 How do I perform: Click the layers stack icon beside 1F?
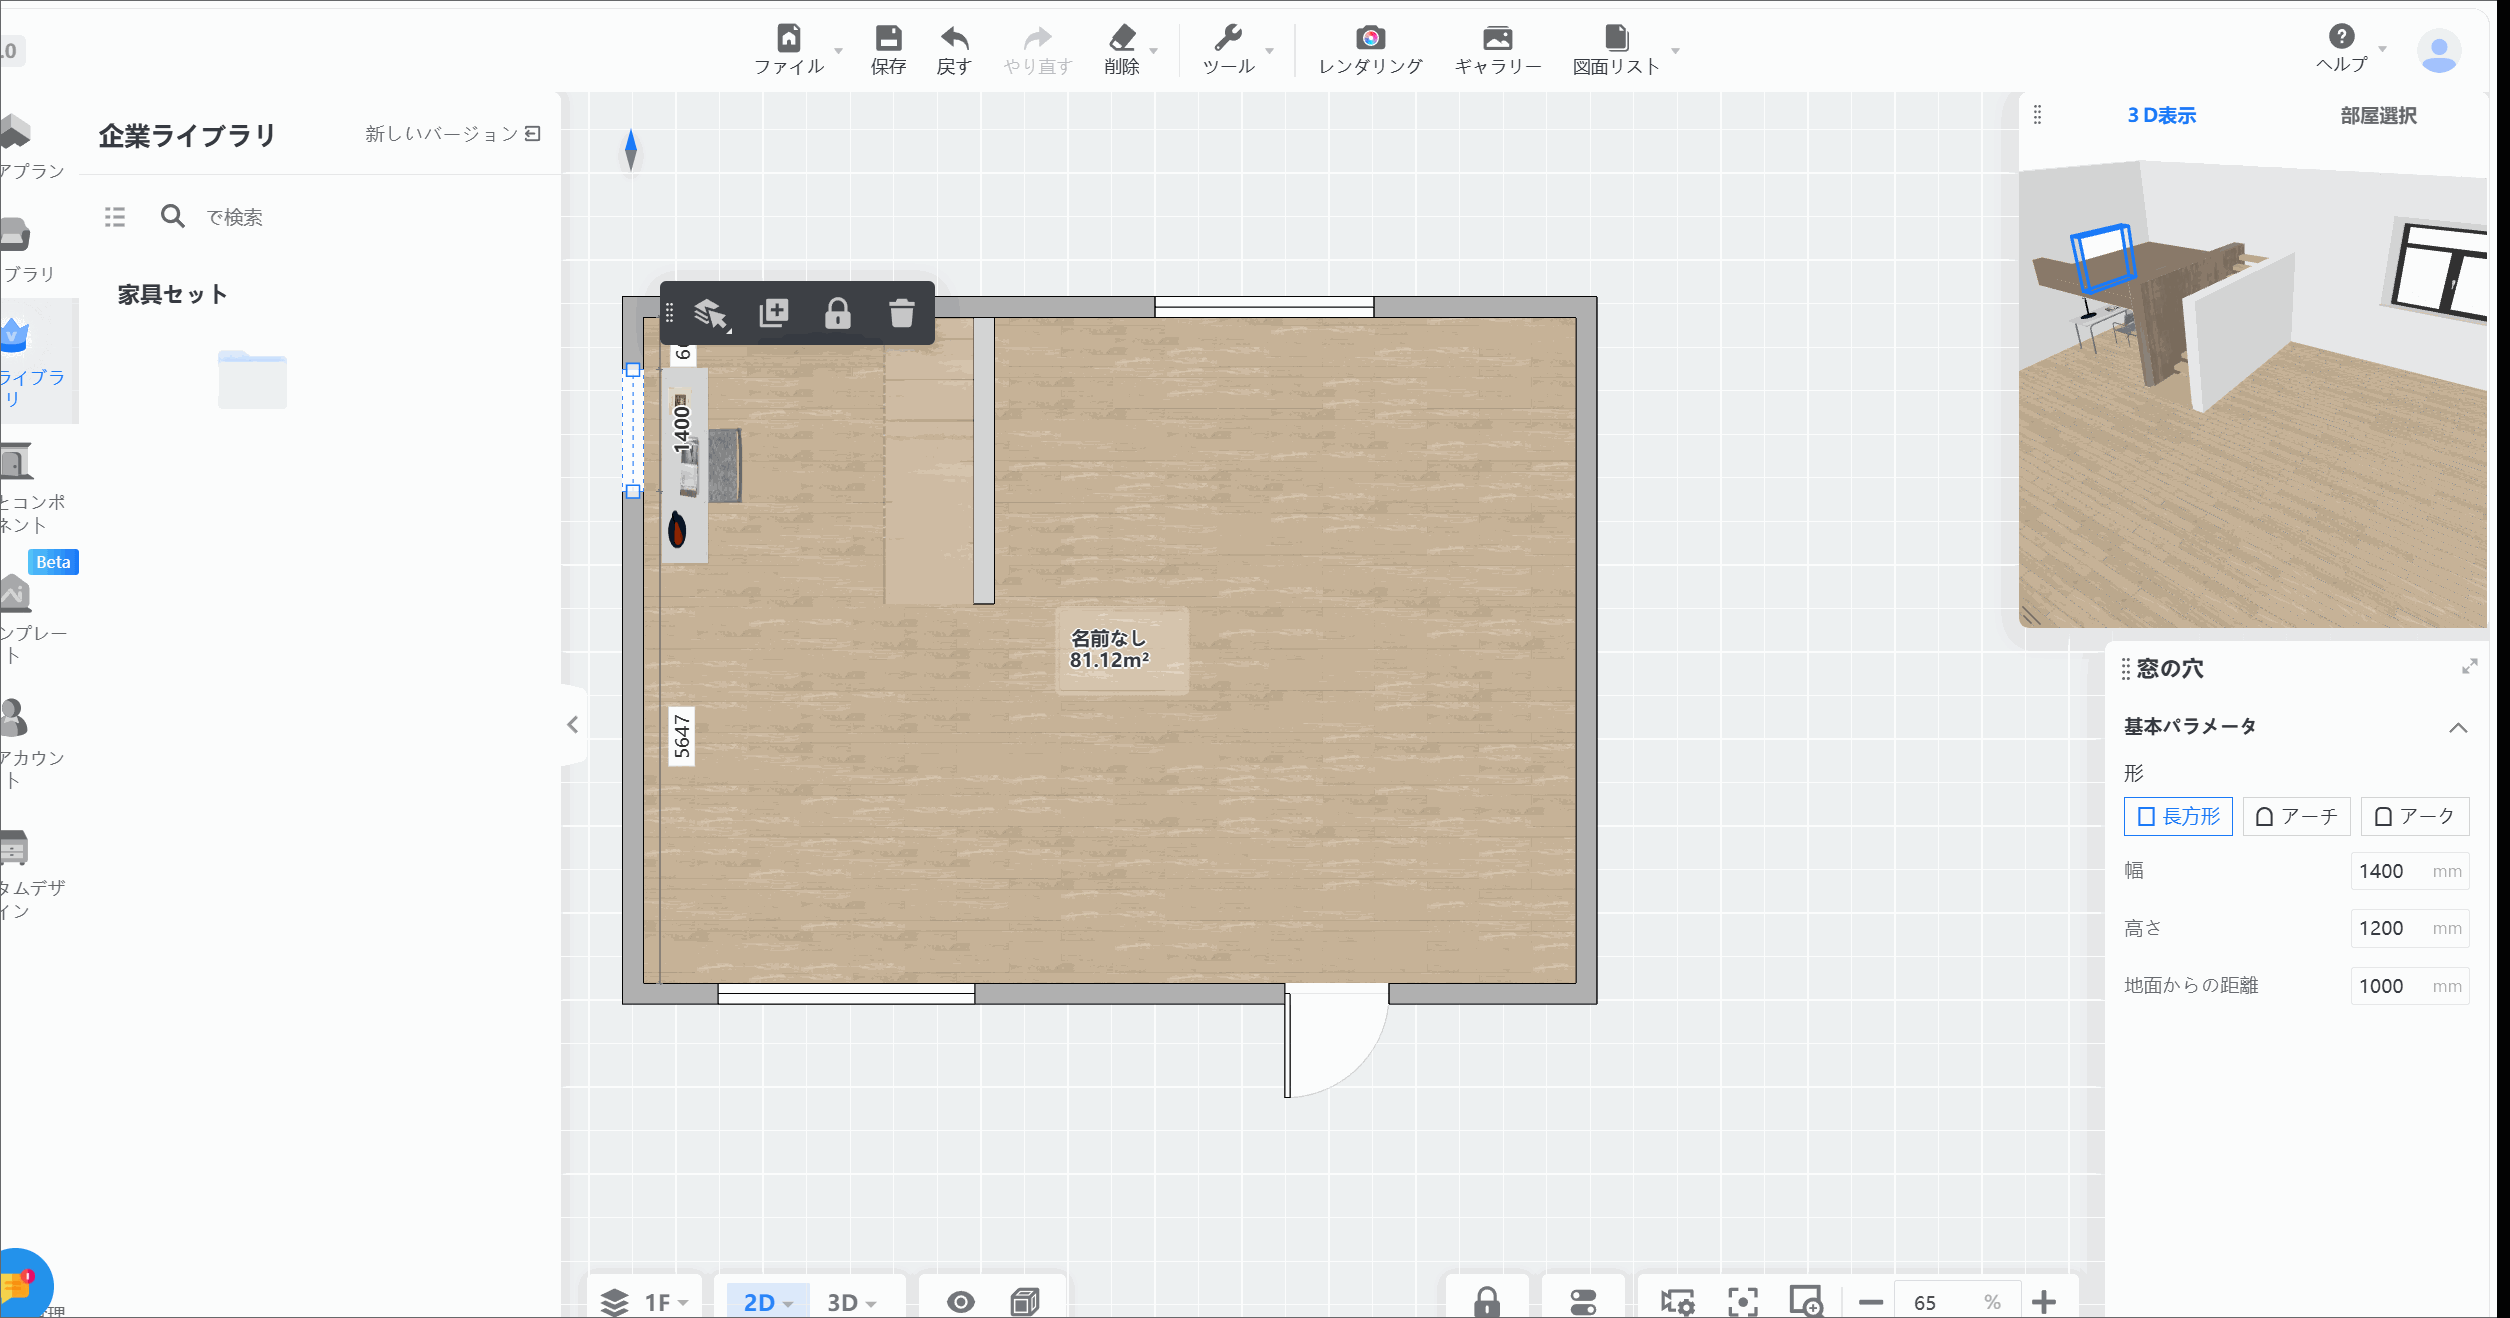point(614,1302)
